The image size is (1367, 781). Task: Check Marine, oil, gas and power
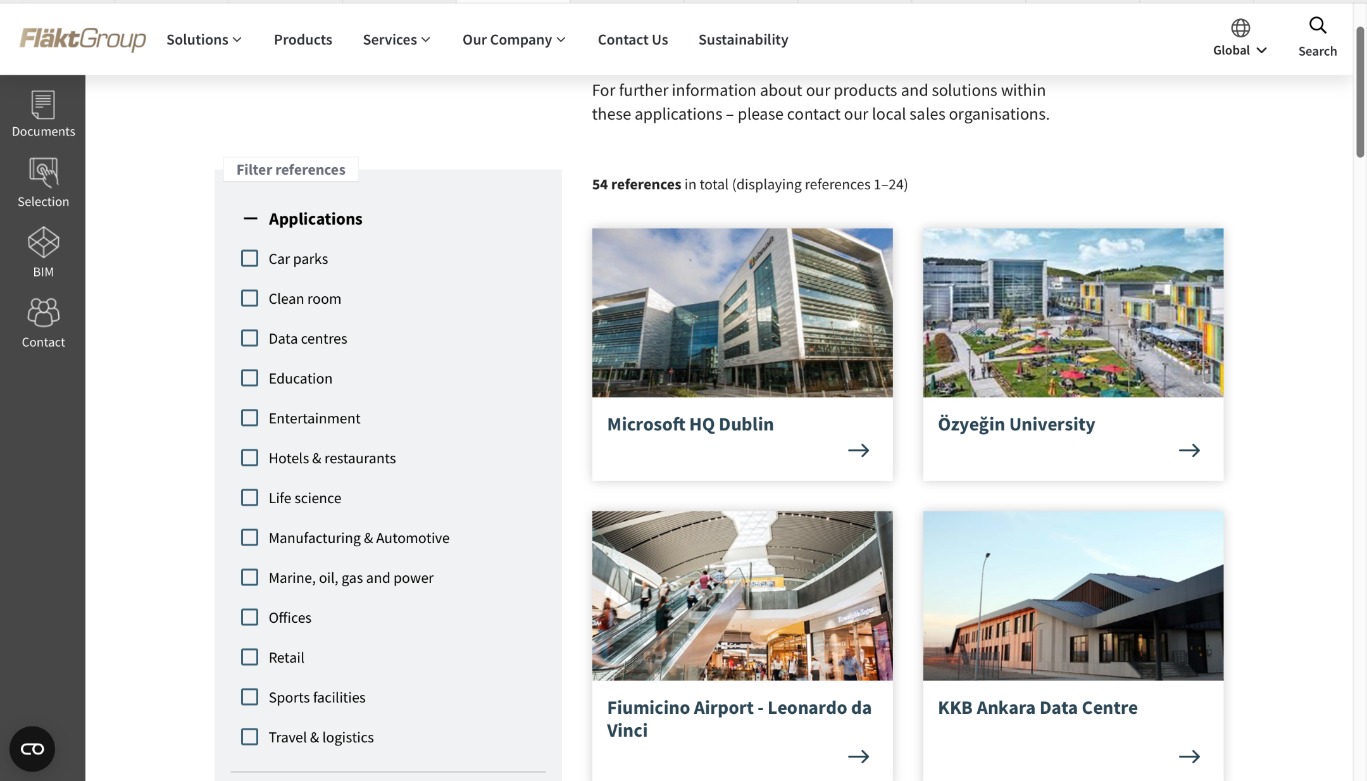pos(250,577)
